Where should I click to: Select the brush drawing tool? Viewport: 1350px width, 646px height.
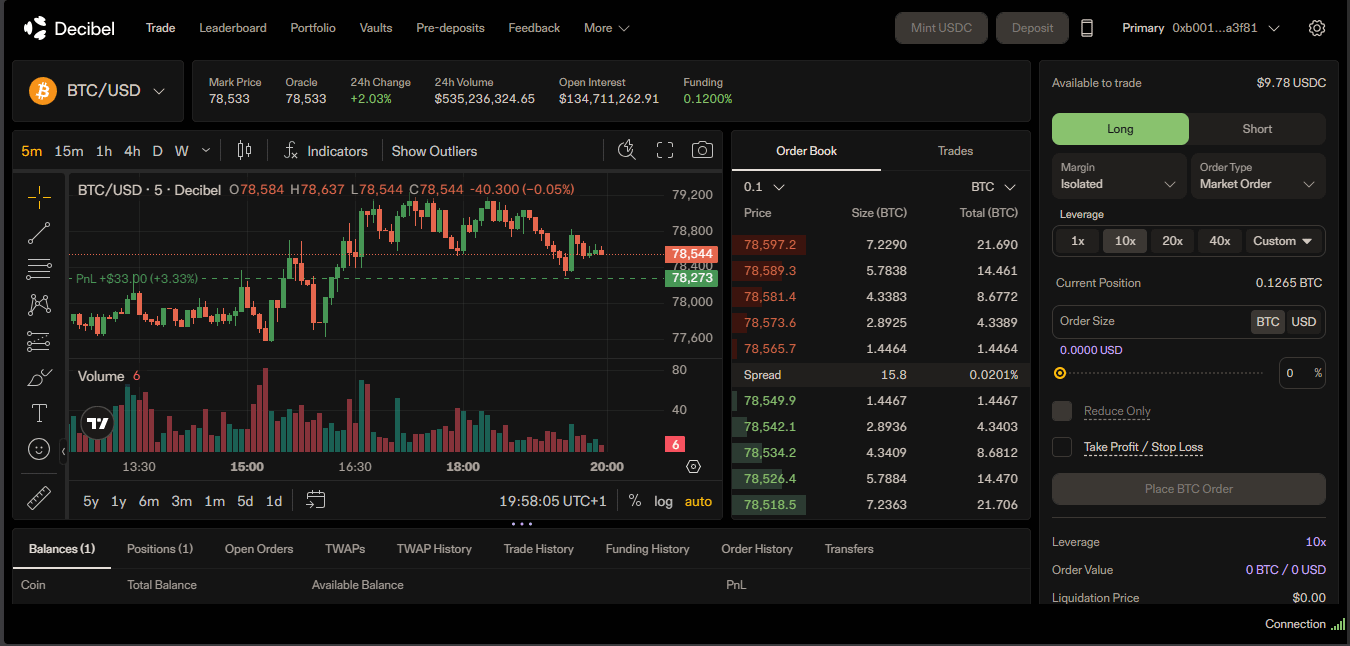tap(39, 377)
